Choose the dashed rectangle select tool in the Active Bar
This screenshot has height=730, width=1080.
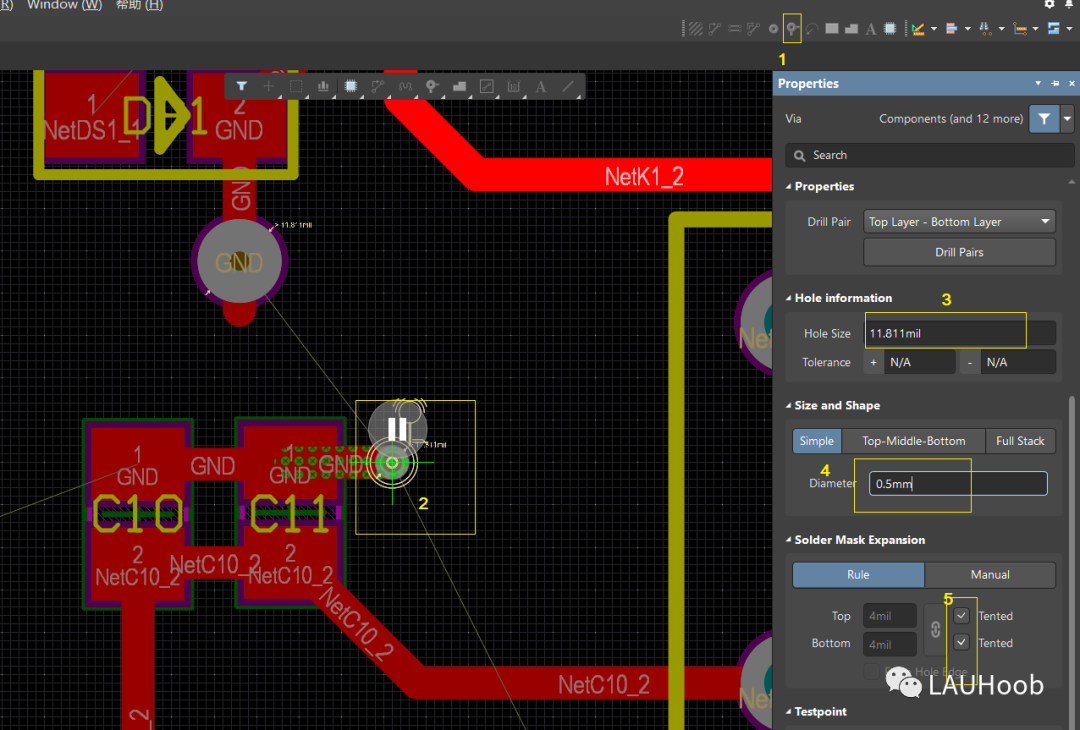[x=296, y=86]
